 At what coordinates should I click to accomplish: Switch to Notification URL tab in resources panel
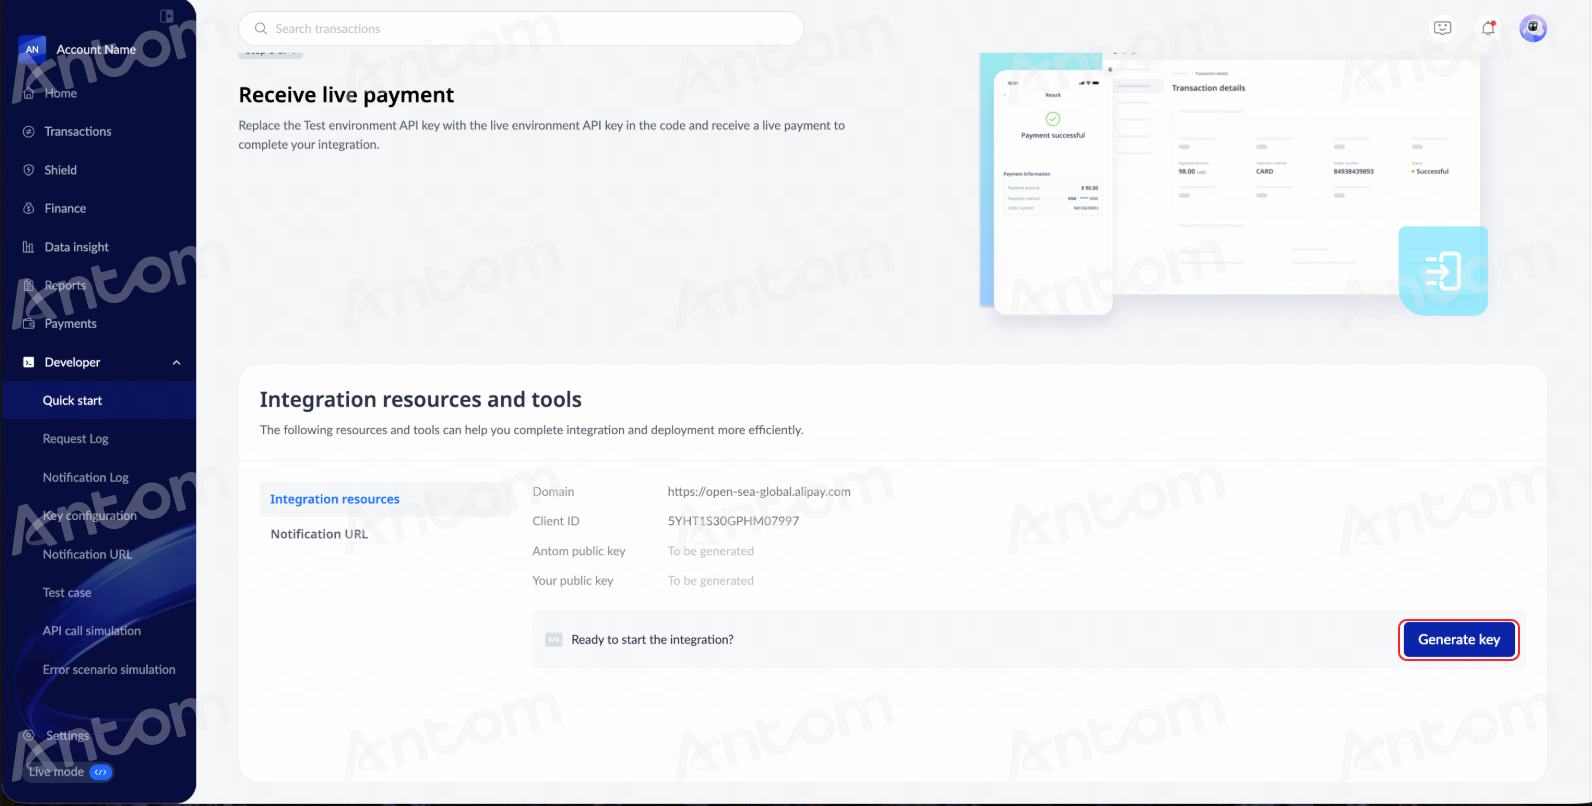pos(319,534)
